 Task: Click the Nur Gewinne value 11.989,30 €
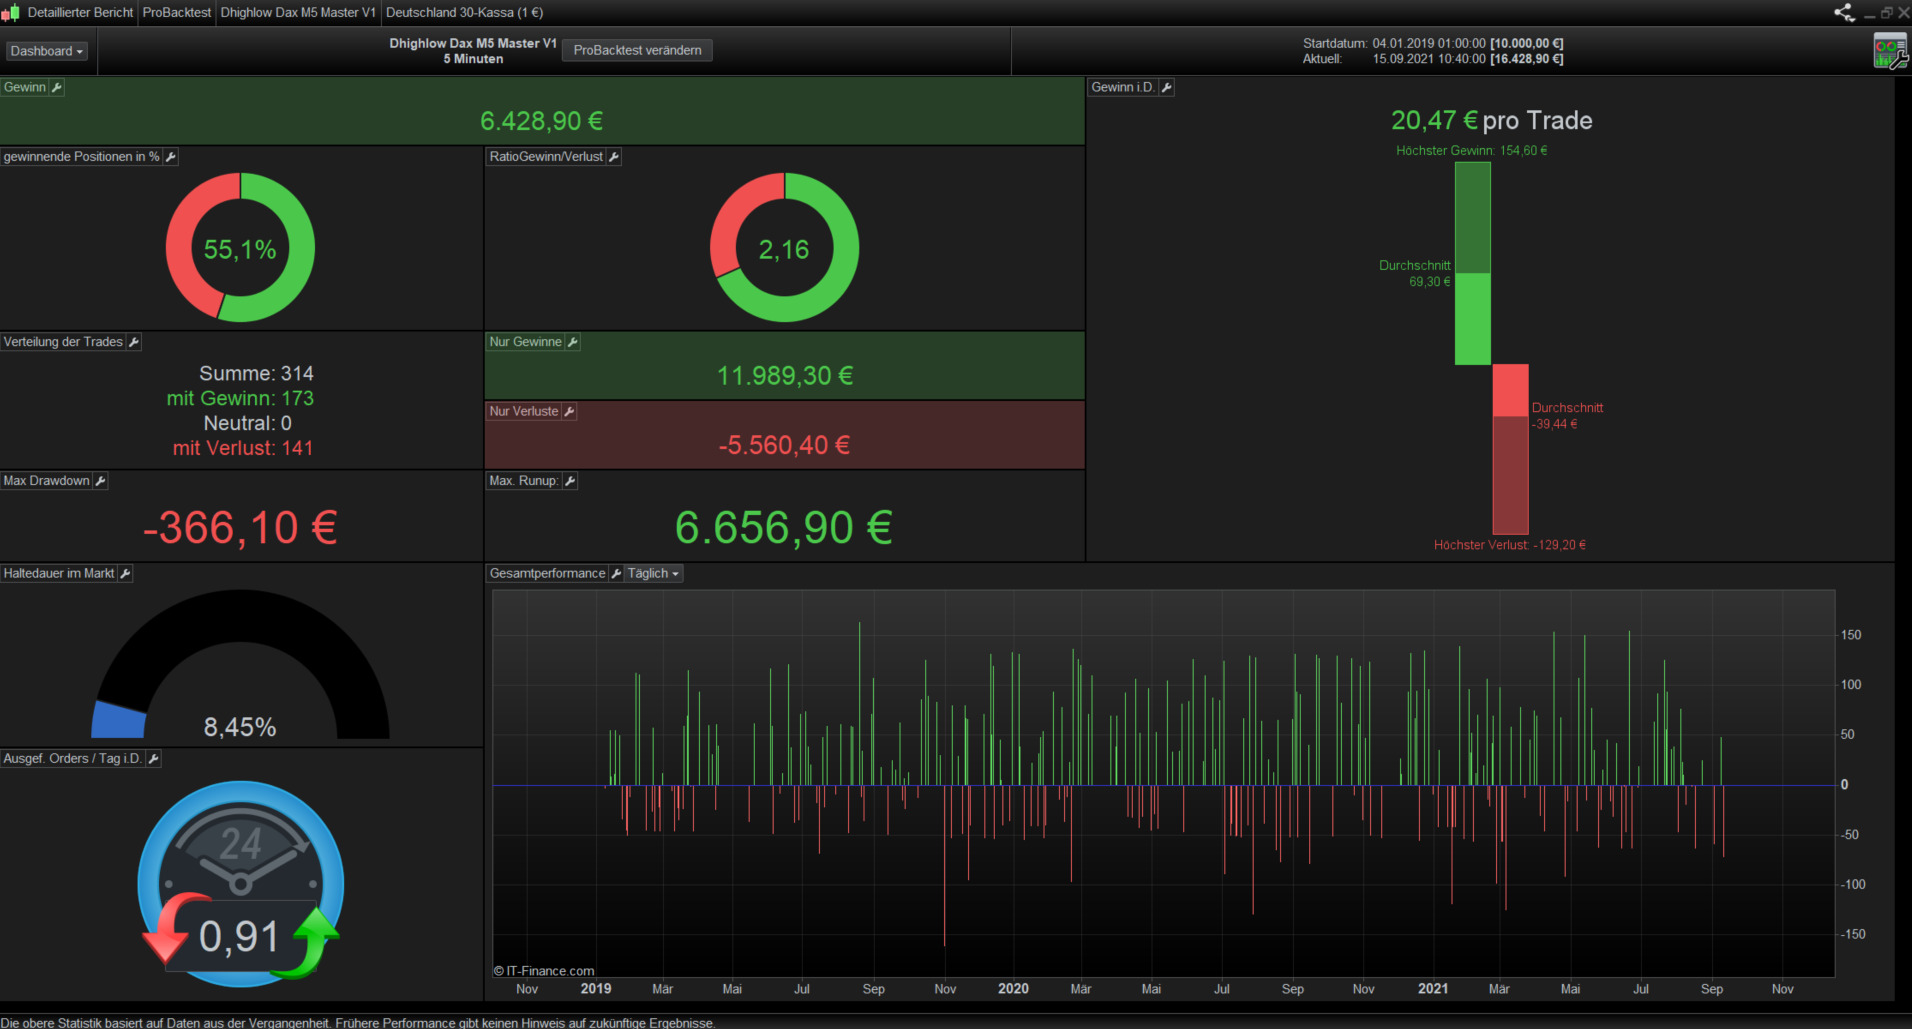click(x=785, y=376)
